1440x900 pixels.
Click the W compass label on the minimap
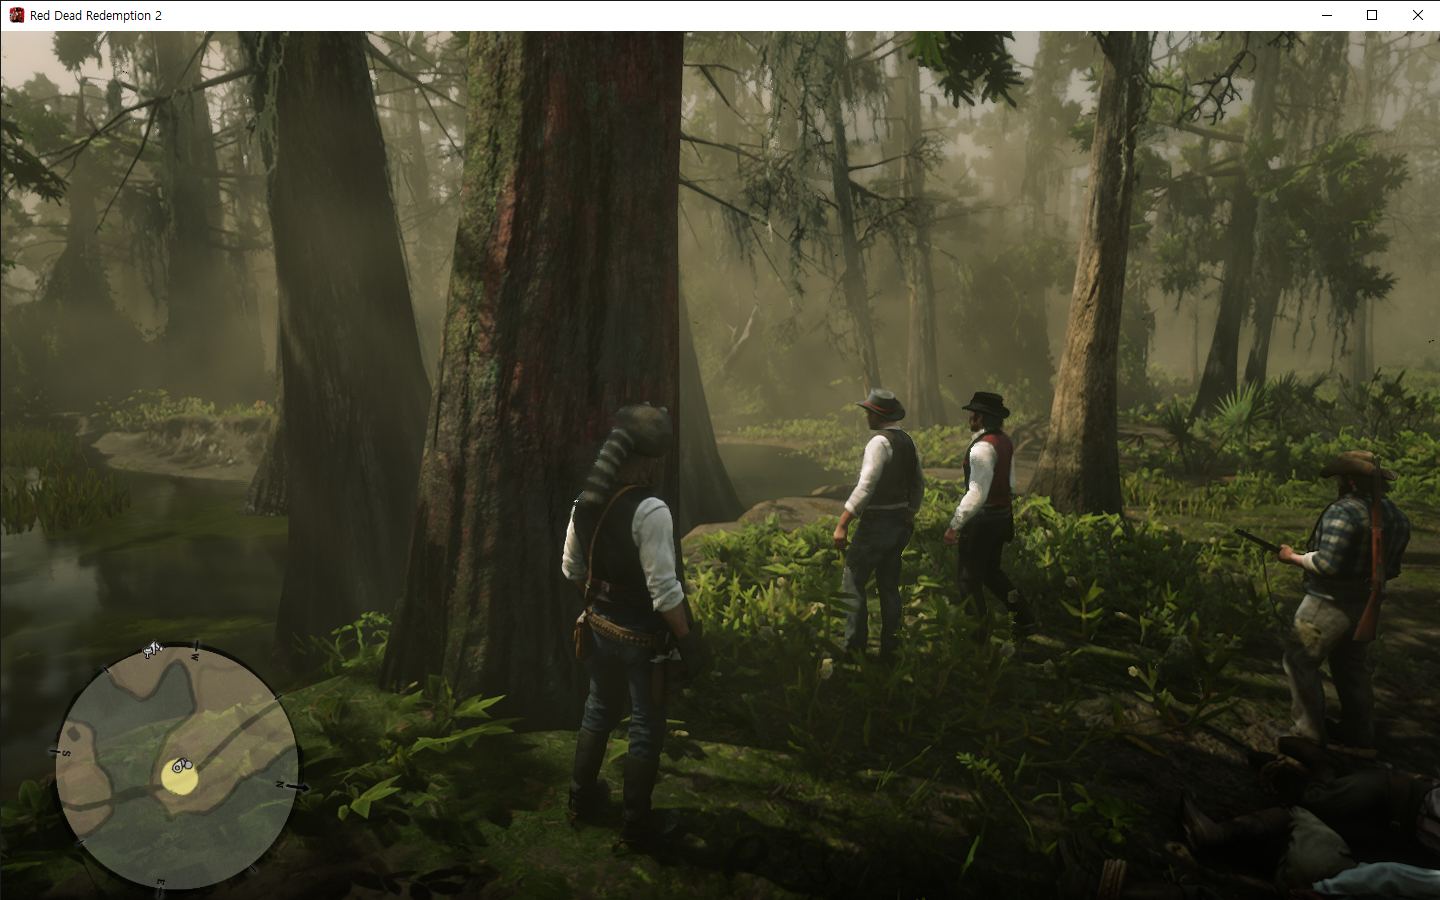[195, 656]
